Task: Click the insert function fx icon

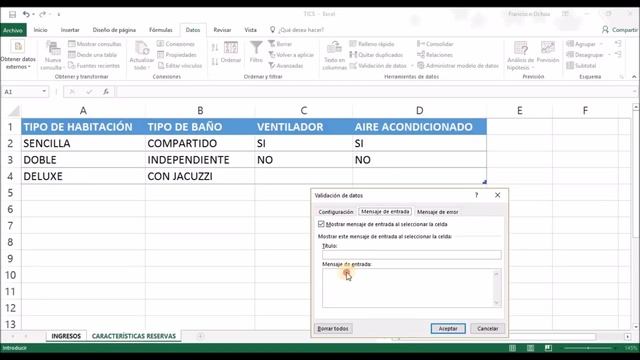Action: click(106, 92)
